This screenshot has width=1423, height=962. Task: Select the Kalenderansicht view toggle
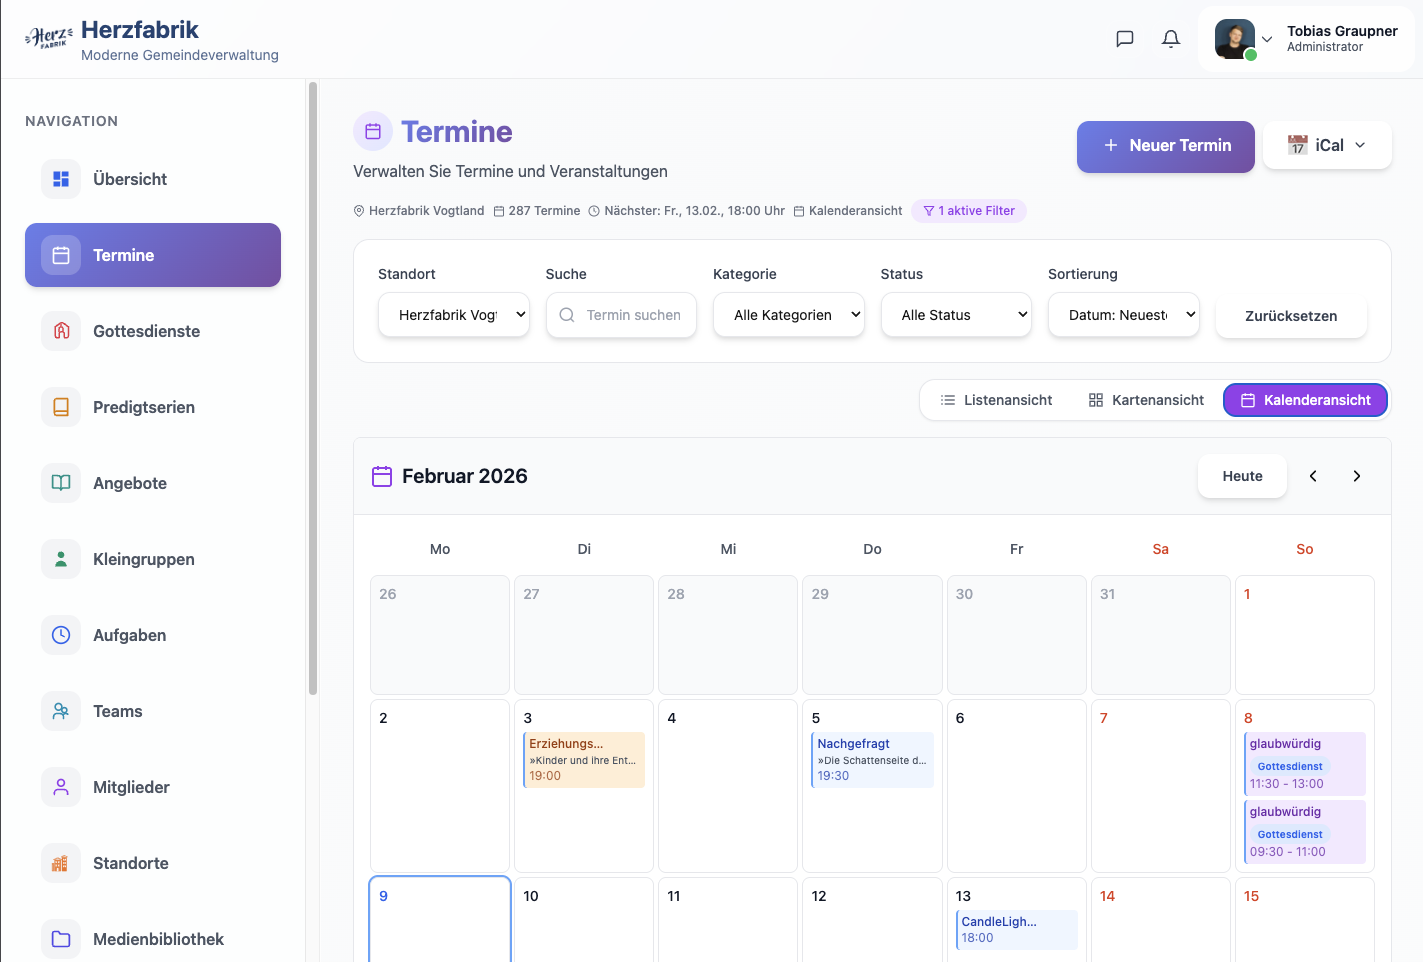point(1305,400)
